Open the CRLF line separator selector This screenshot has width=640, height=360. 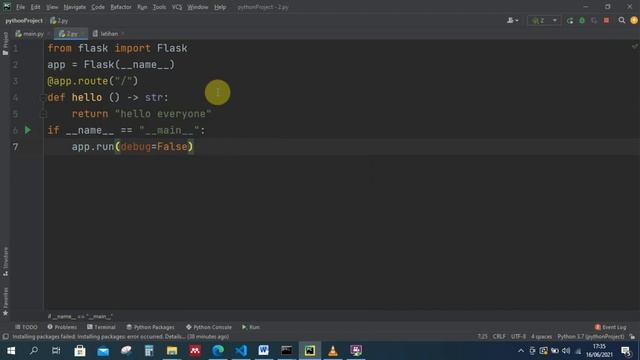pyautogui.click(x=499, y=337)
